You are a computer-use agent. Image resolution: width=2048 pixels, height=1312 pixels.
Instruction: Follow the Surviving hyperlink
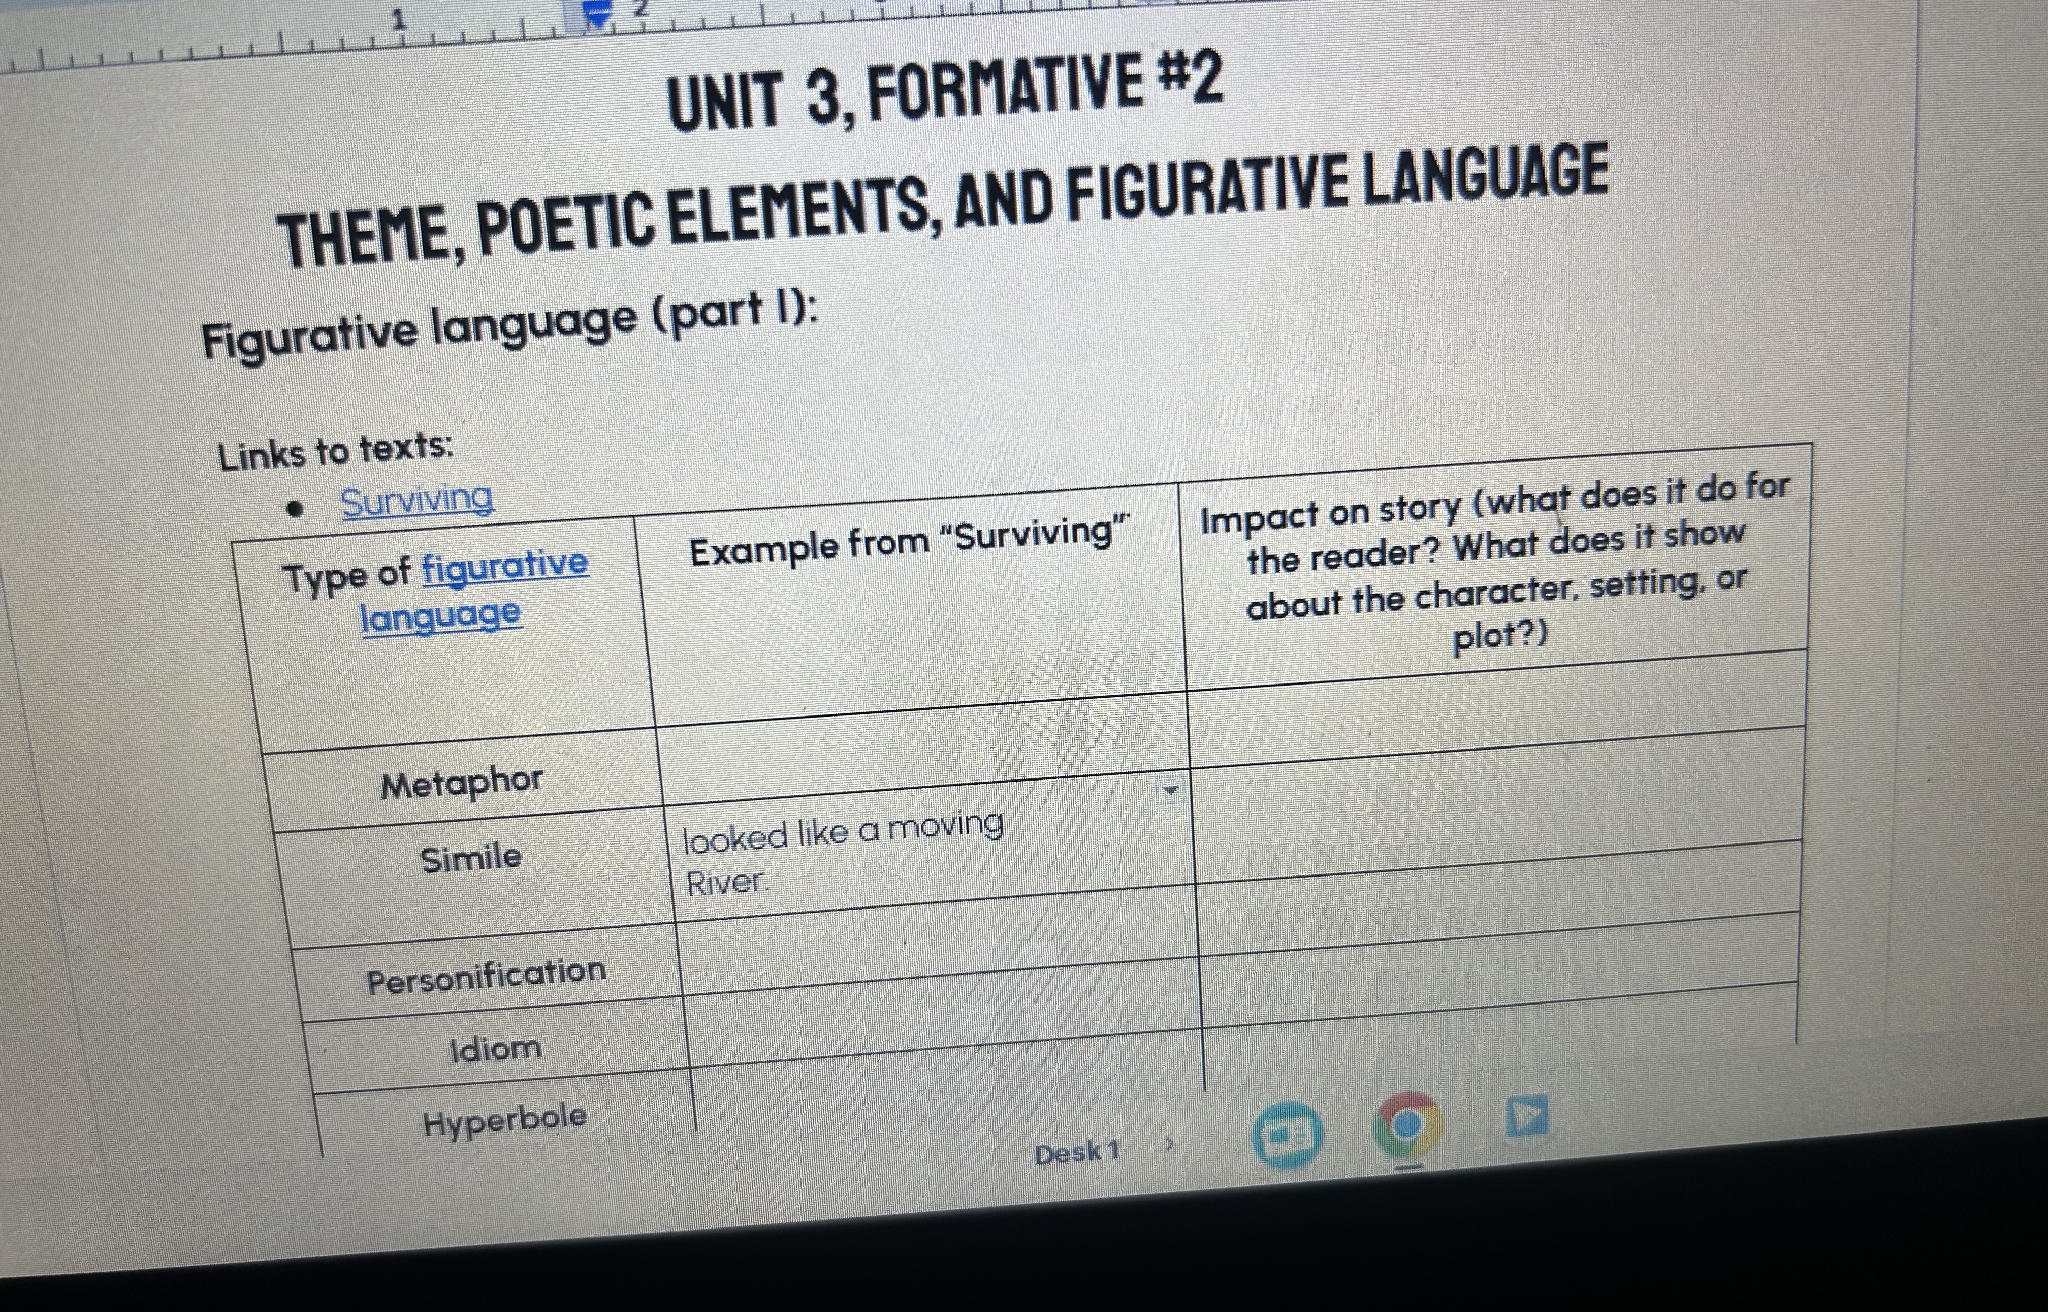(416, 499)
